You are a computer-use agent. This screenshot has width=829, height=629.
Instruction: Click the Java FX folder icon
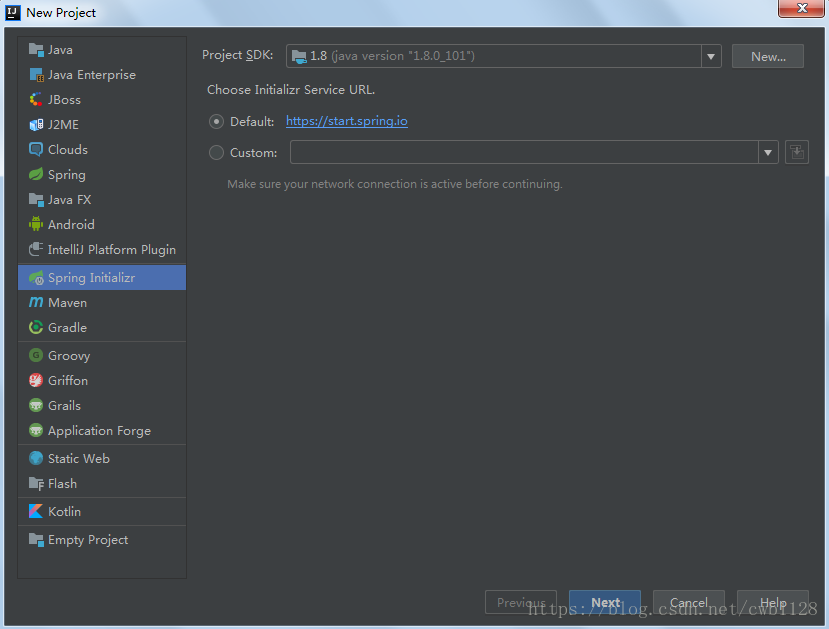pos(36,199)
